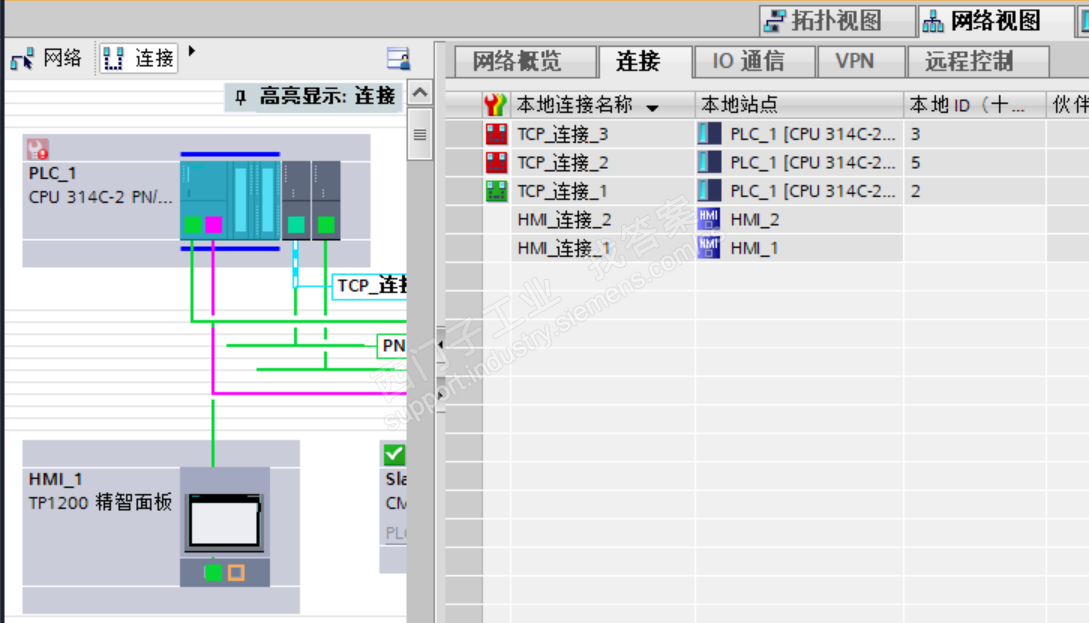Click the PLC_1 error status icon

click(x=38, y=149)
